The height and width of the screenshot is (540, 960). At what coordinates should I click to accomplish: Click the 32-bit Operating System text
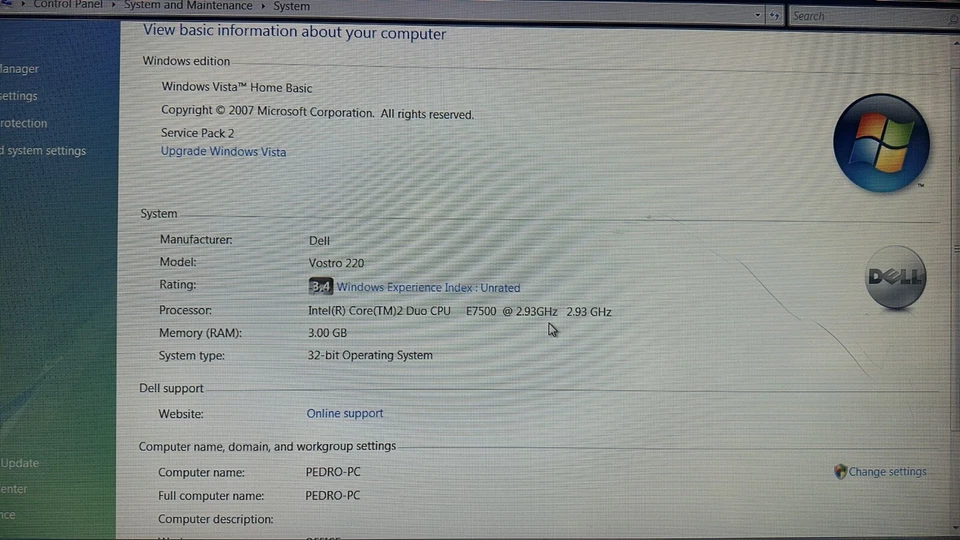[370, 355]
